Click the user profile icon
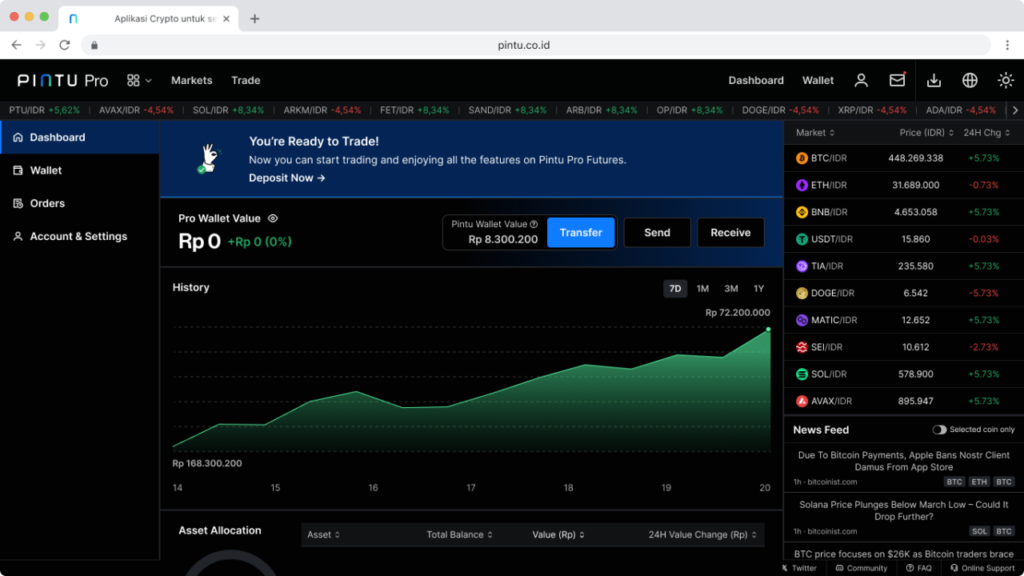Image resolution: width=1024 pixels, height=576 pixels. (x=861, y=80)
